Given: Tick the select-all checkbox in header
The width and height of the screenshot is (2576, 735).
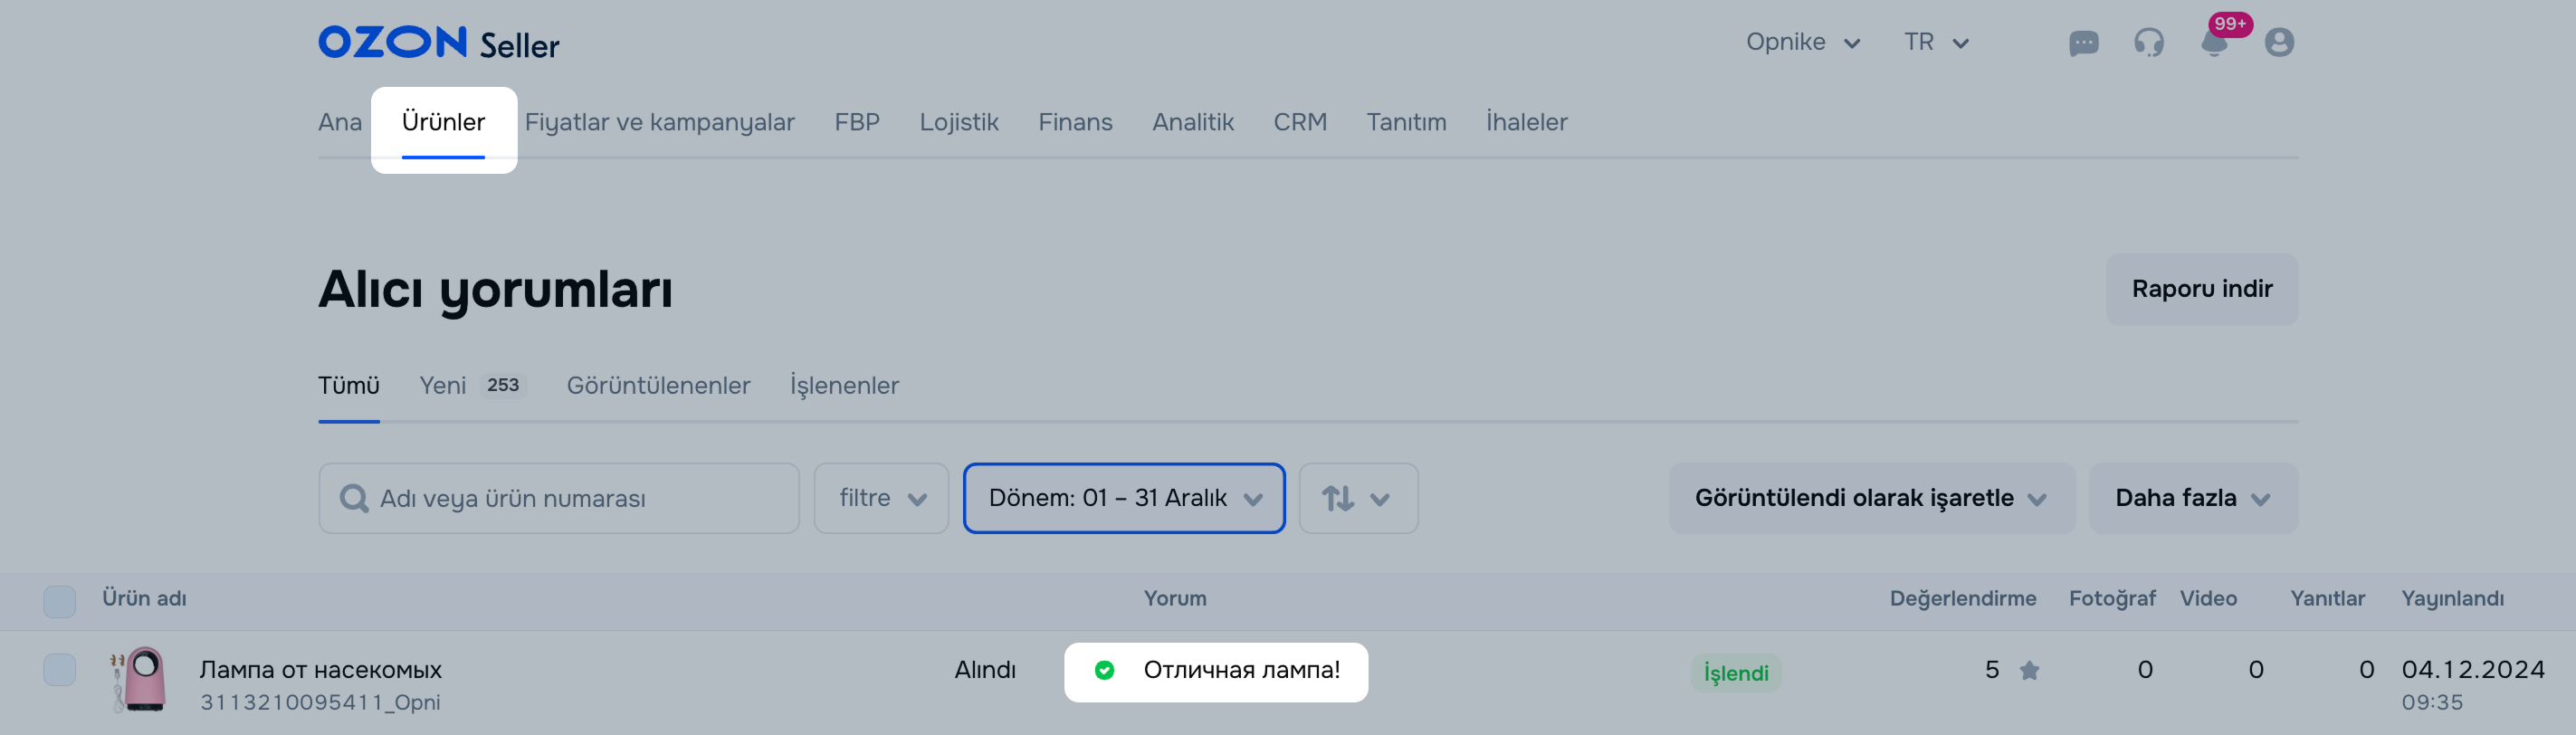Looking at the screenshot, I should (60, 601).
